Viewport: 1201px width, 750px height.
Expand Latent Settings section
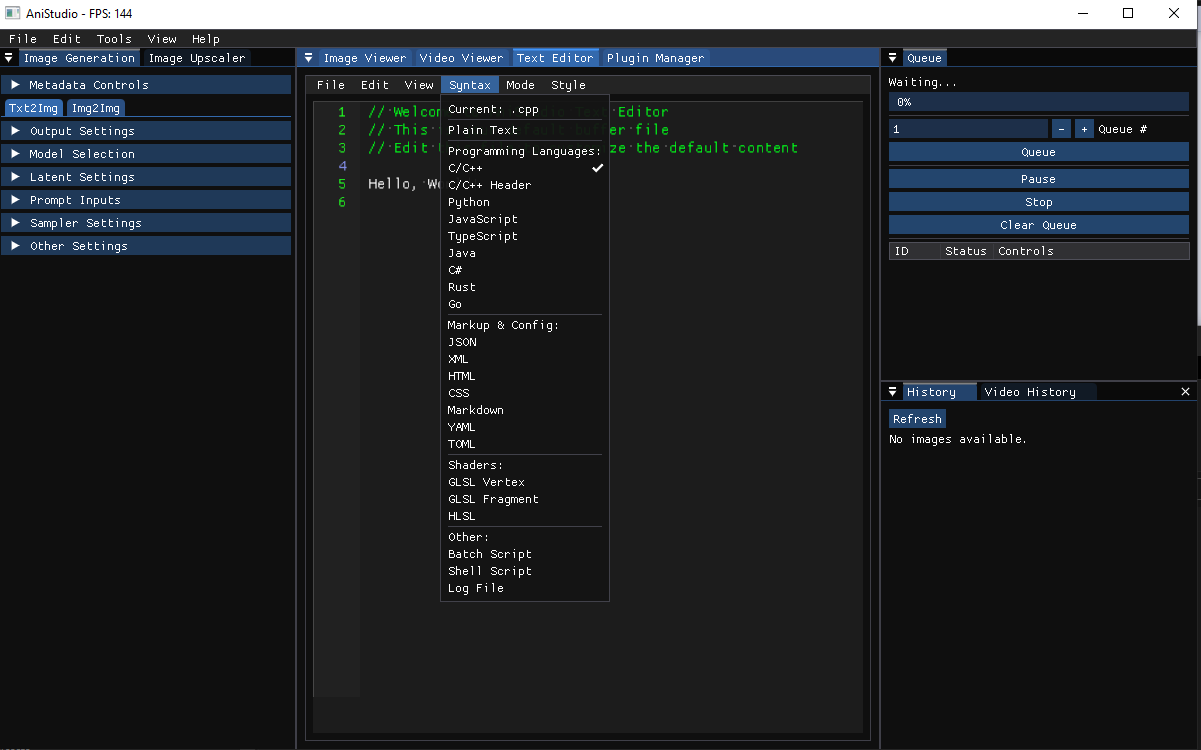pyautogui.click(x=146, y=177)
